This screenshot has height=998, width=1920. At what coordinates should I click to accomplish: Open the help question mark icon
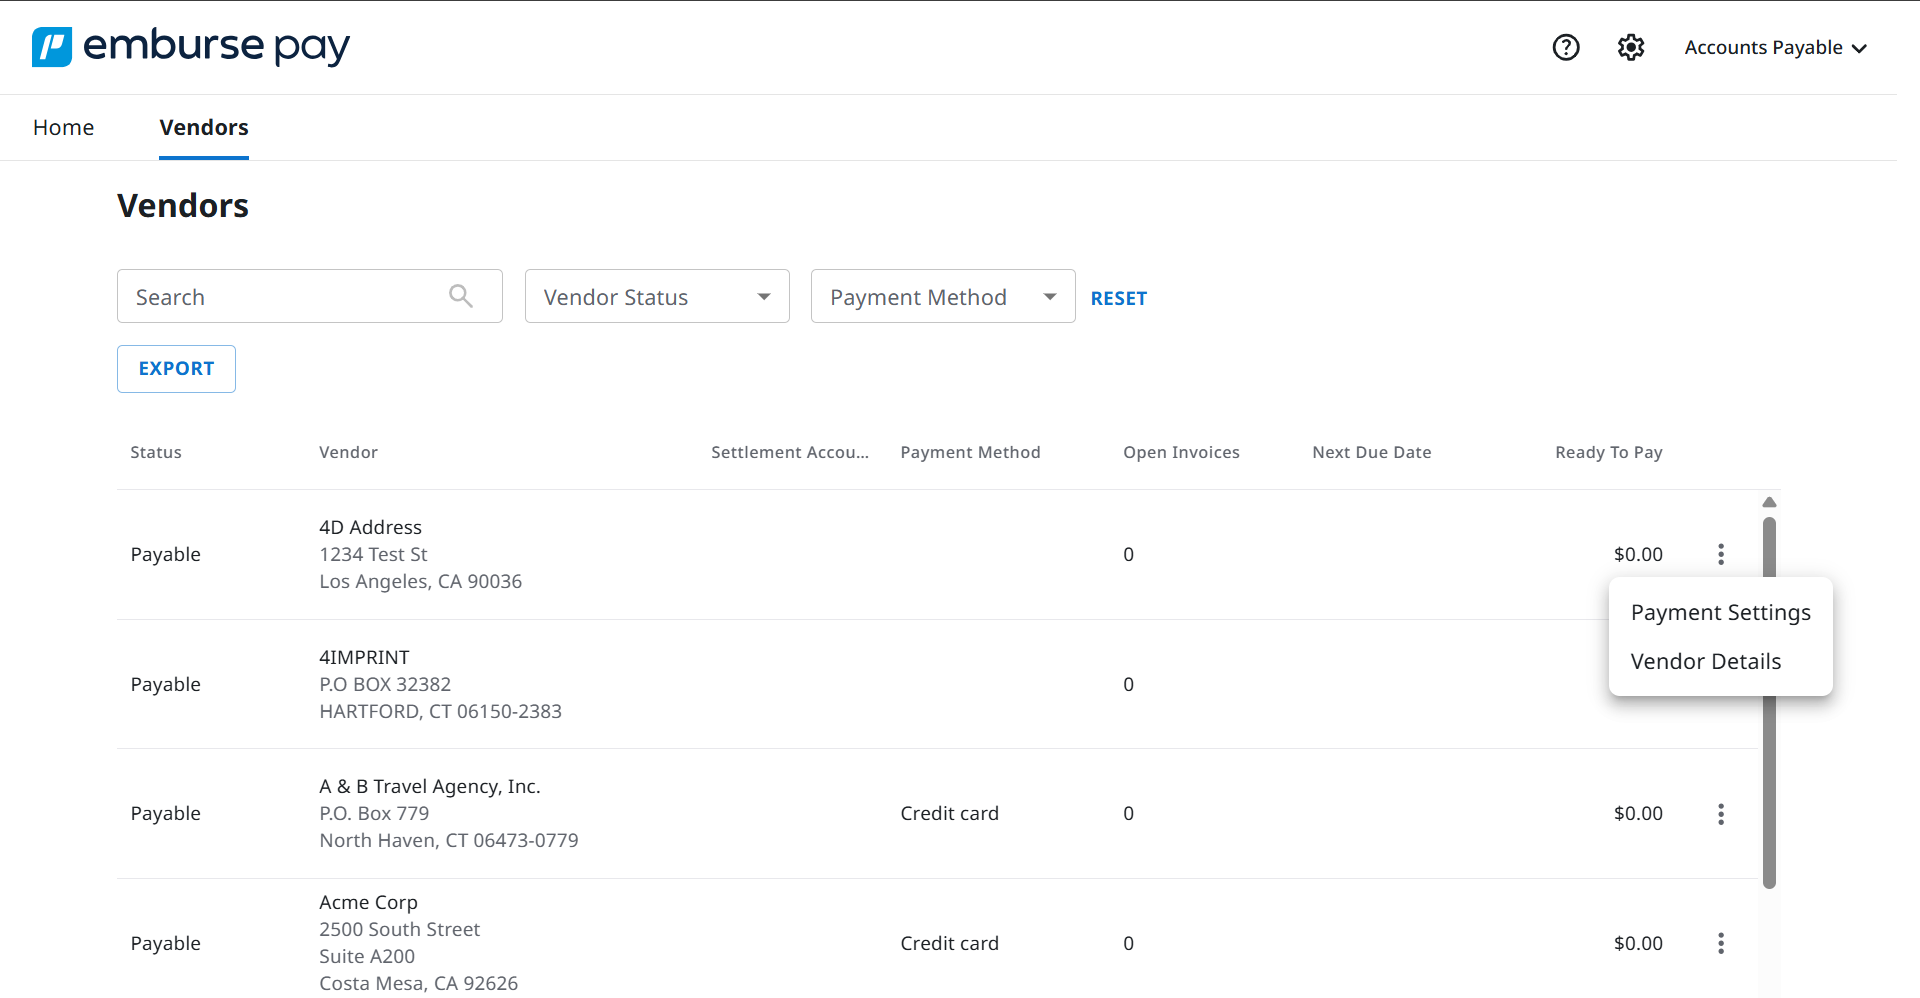(x=1566, y=47)
